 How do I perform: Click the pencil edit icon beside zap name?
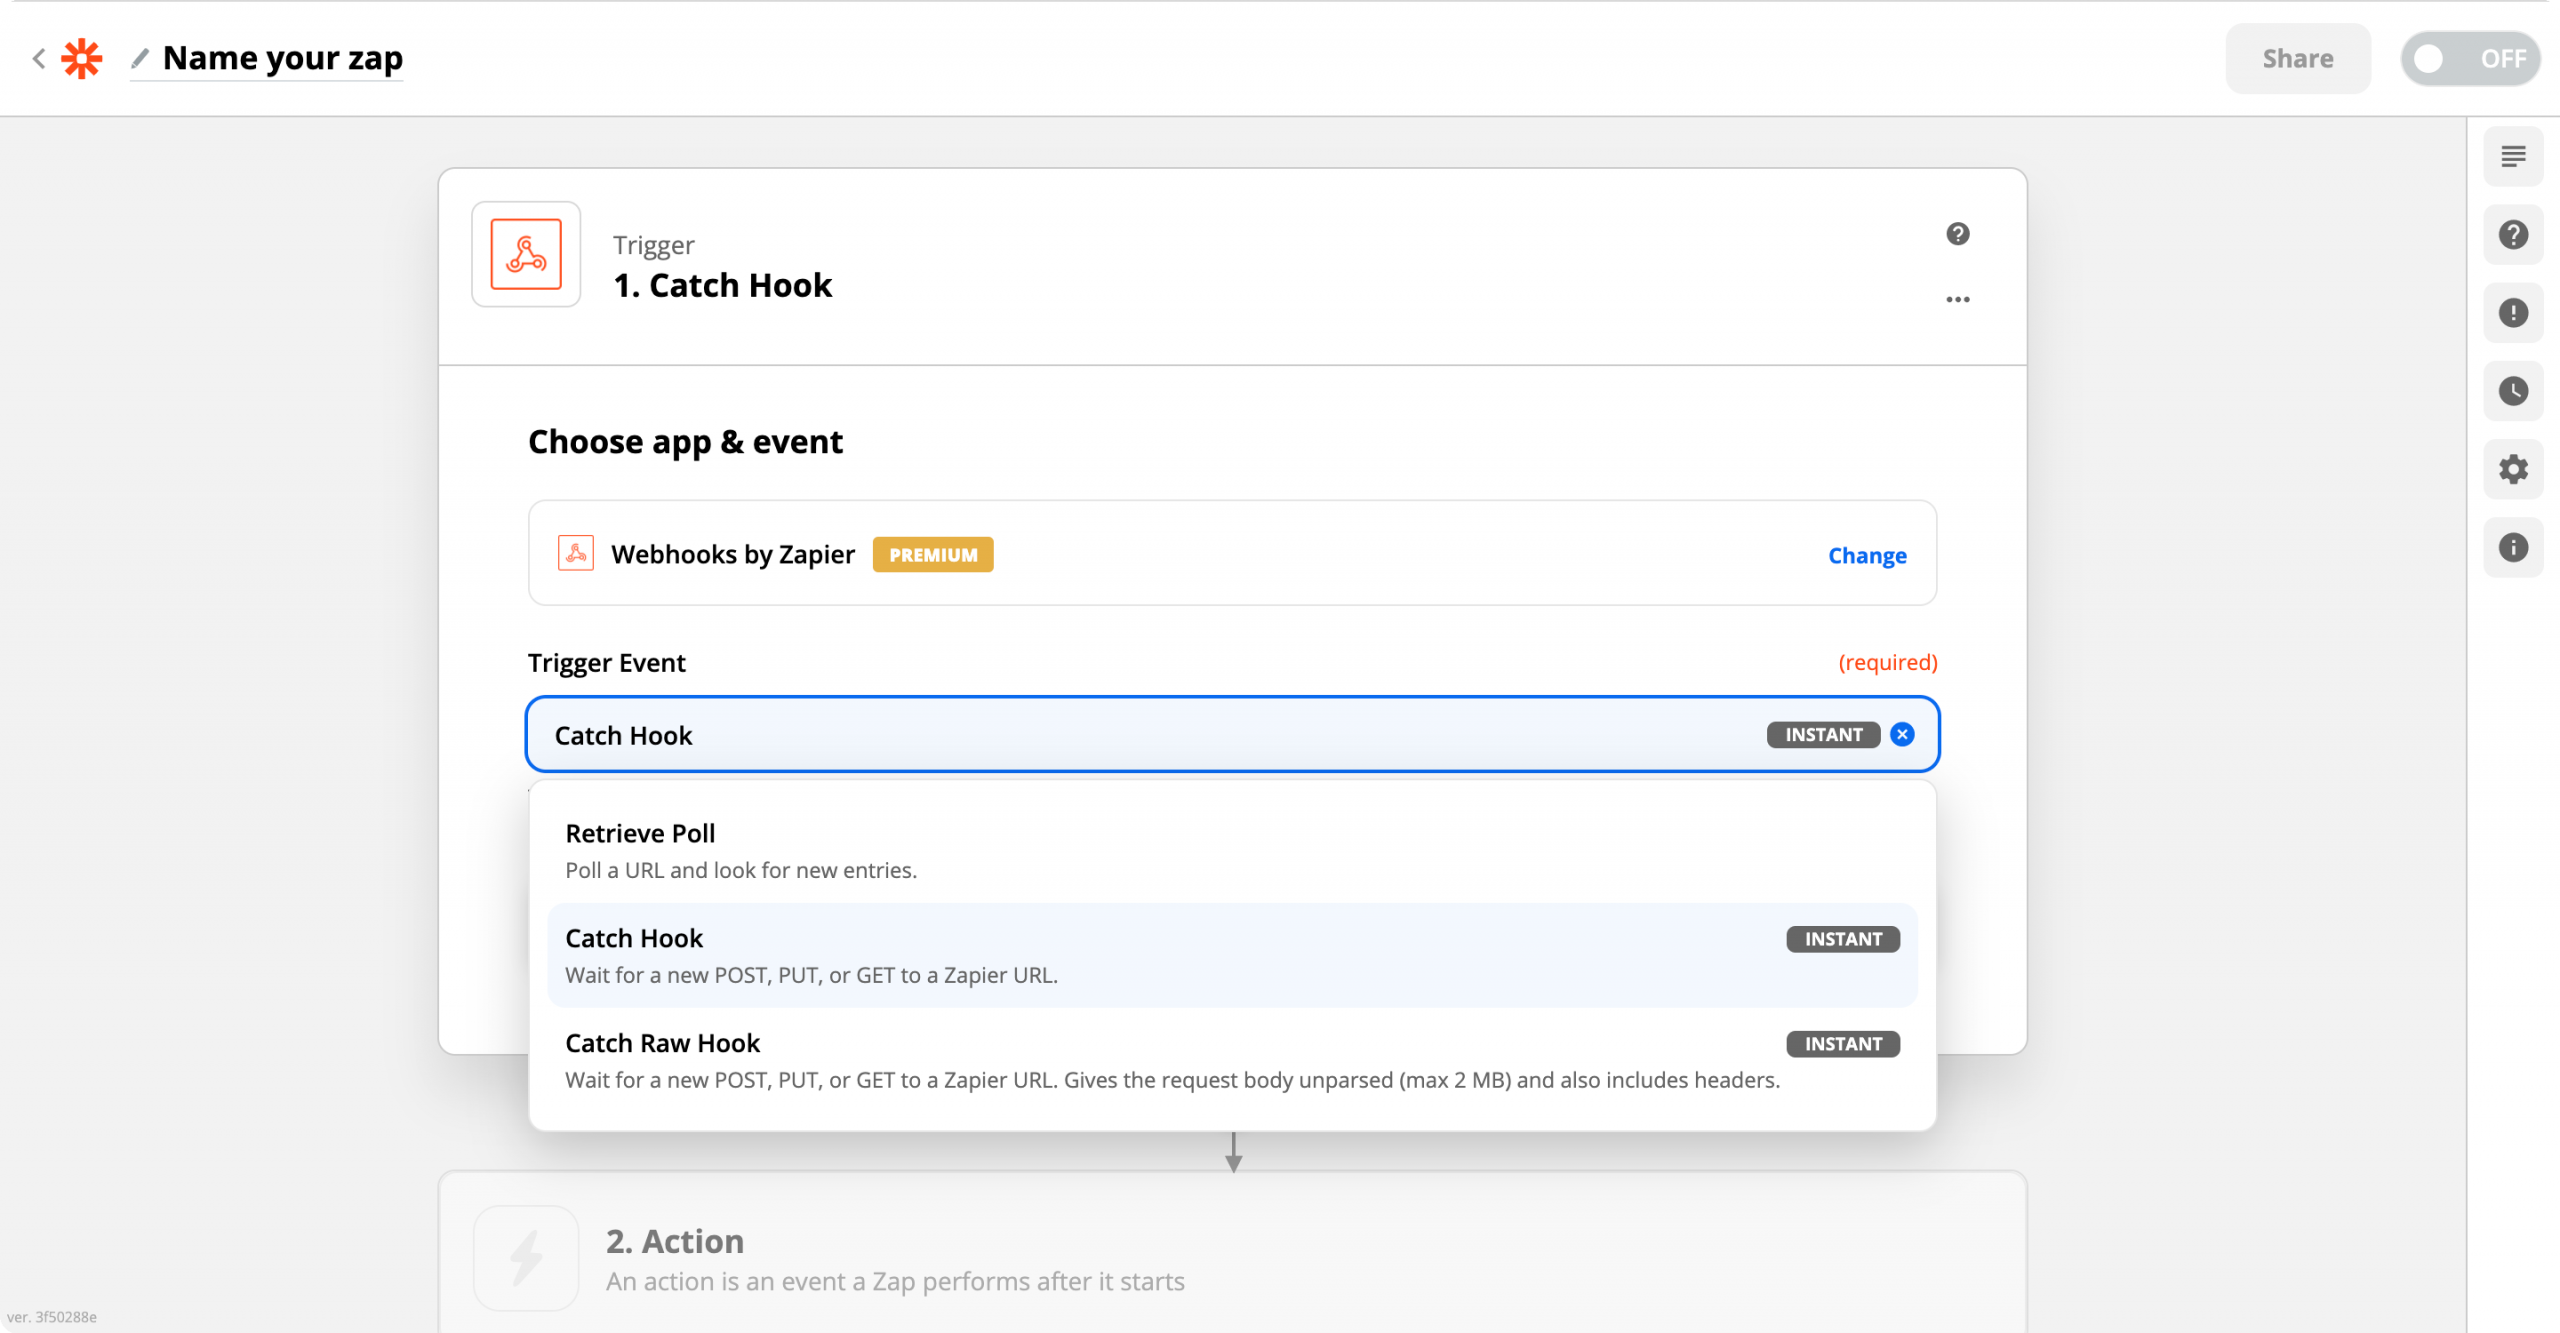140,59
